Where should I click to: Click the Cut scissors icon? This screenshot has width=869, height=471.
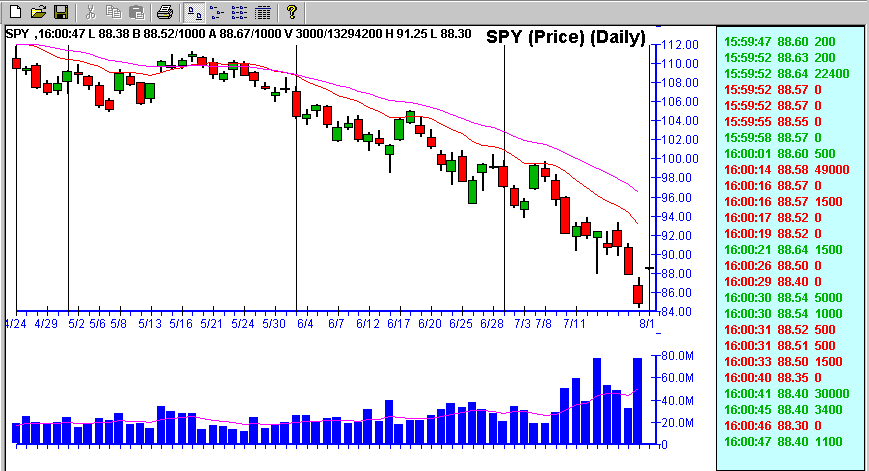coord(91,12)
